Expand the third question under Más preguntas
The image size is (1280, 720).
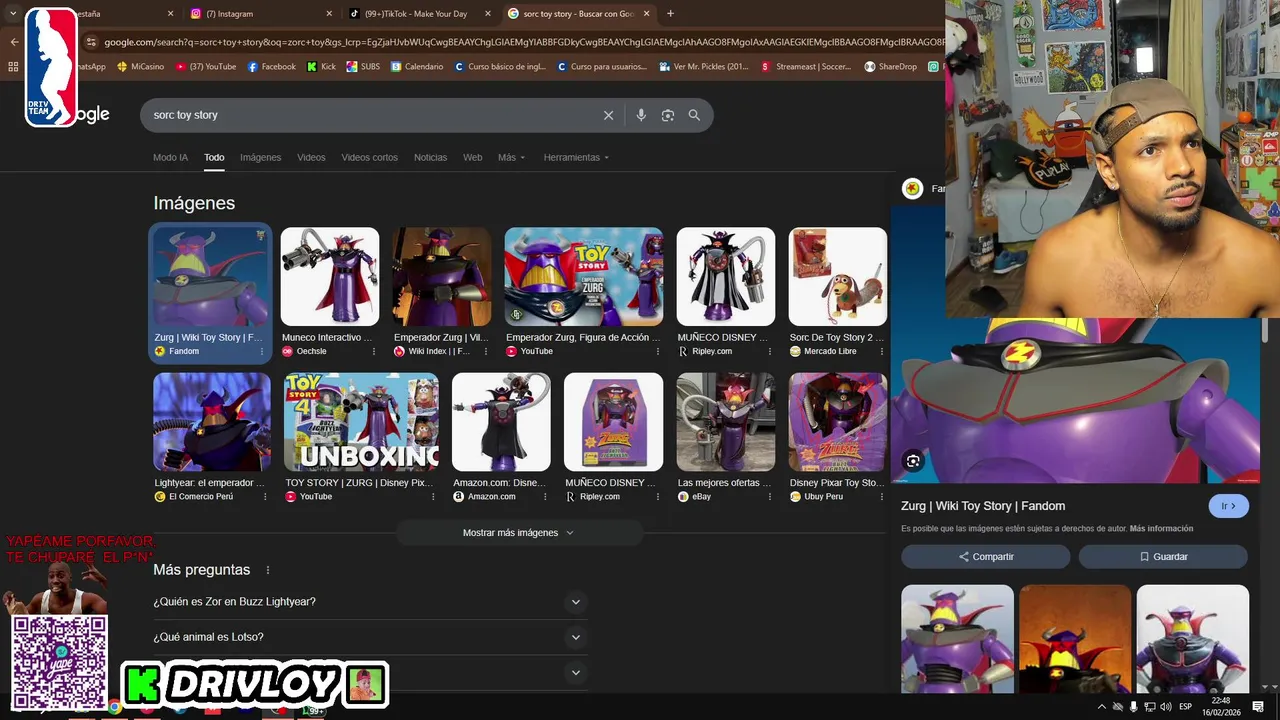click(x=370, y=672)
